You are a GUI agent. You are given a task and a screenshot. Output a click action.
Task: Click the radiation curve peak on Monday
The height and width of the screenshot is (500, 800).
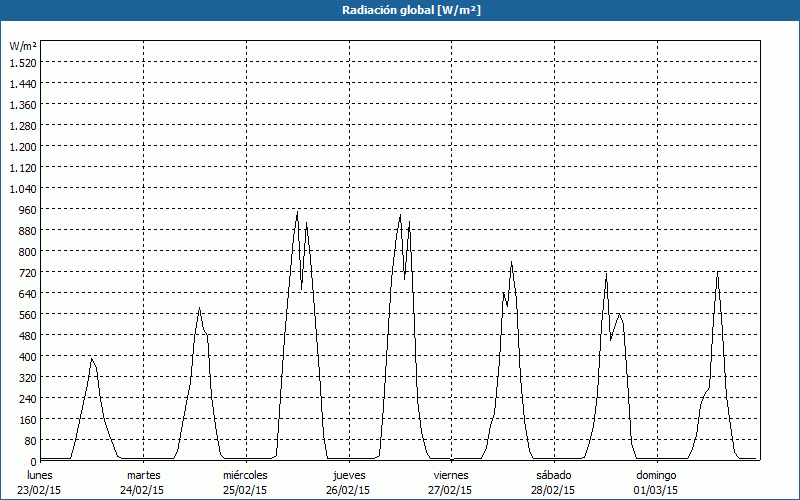92,358
